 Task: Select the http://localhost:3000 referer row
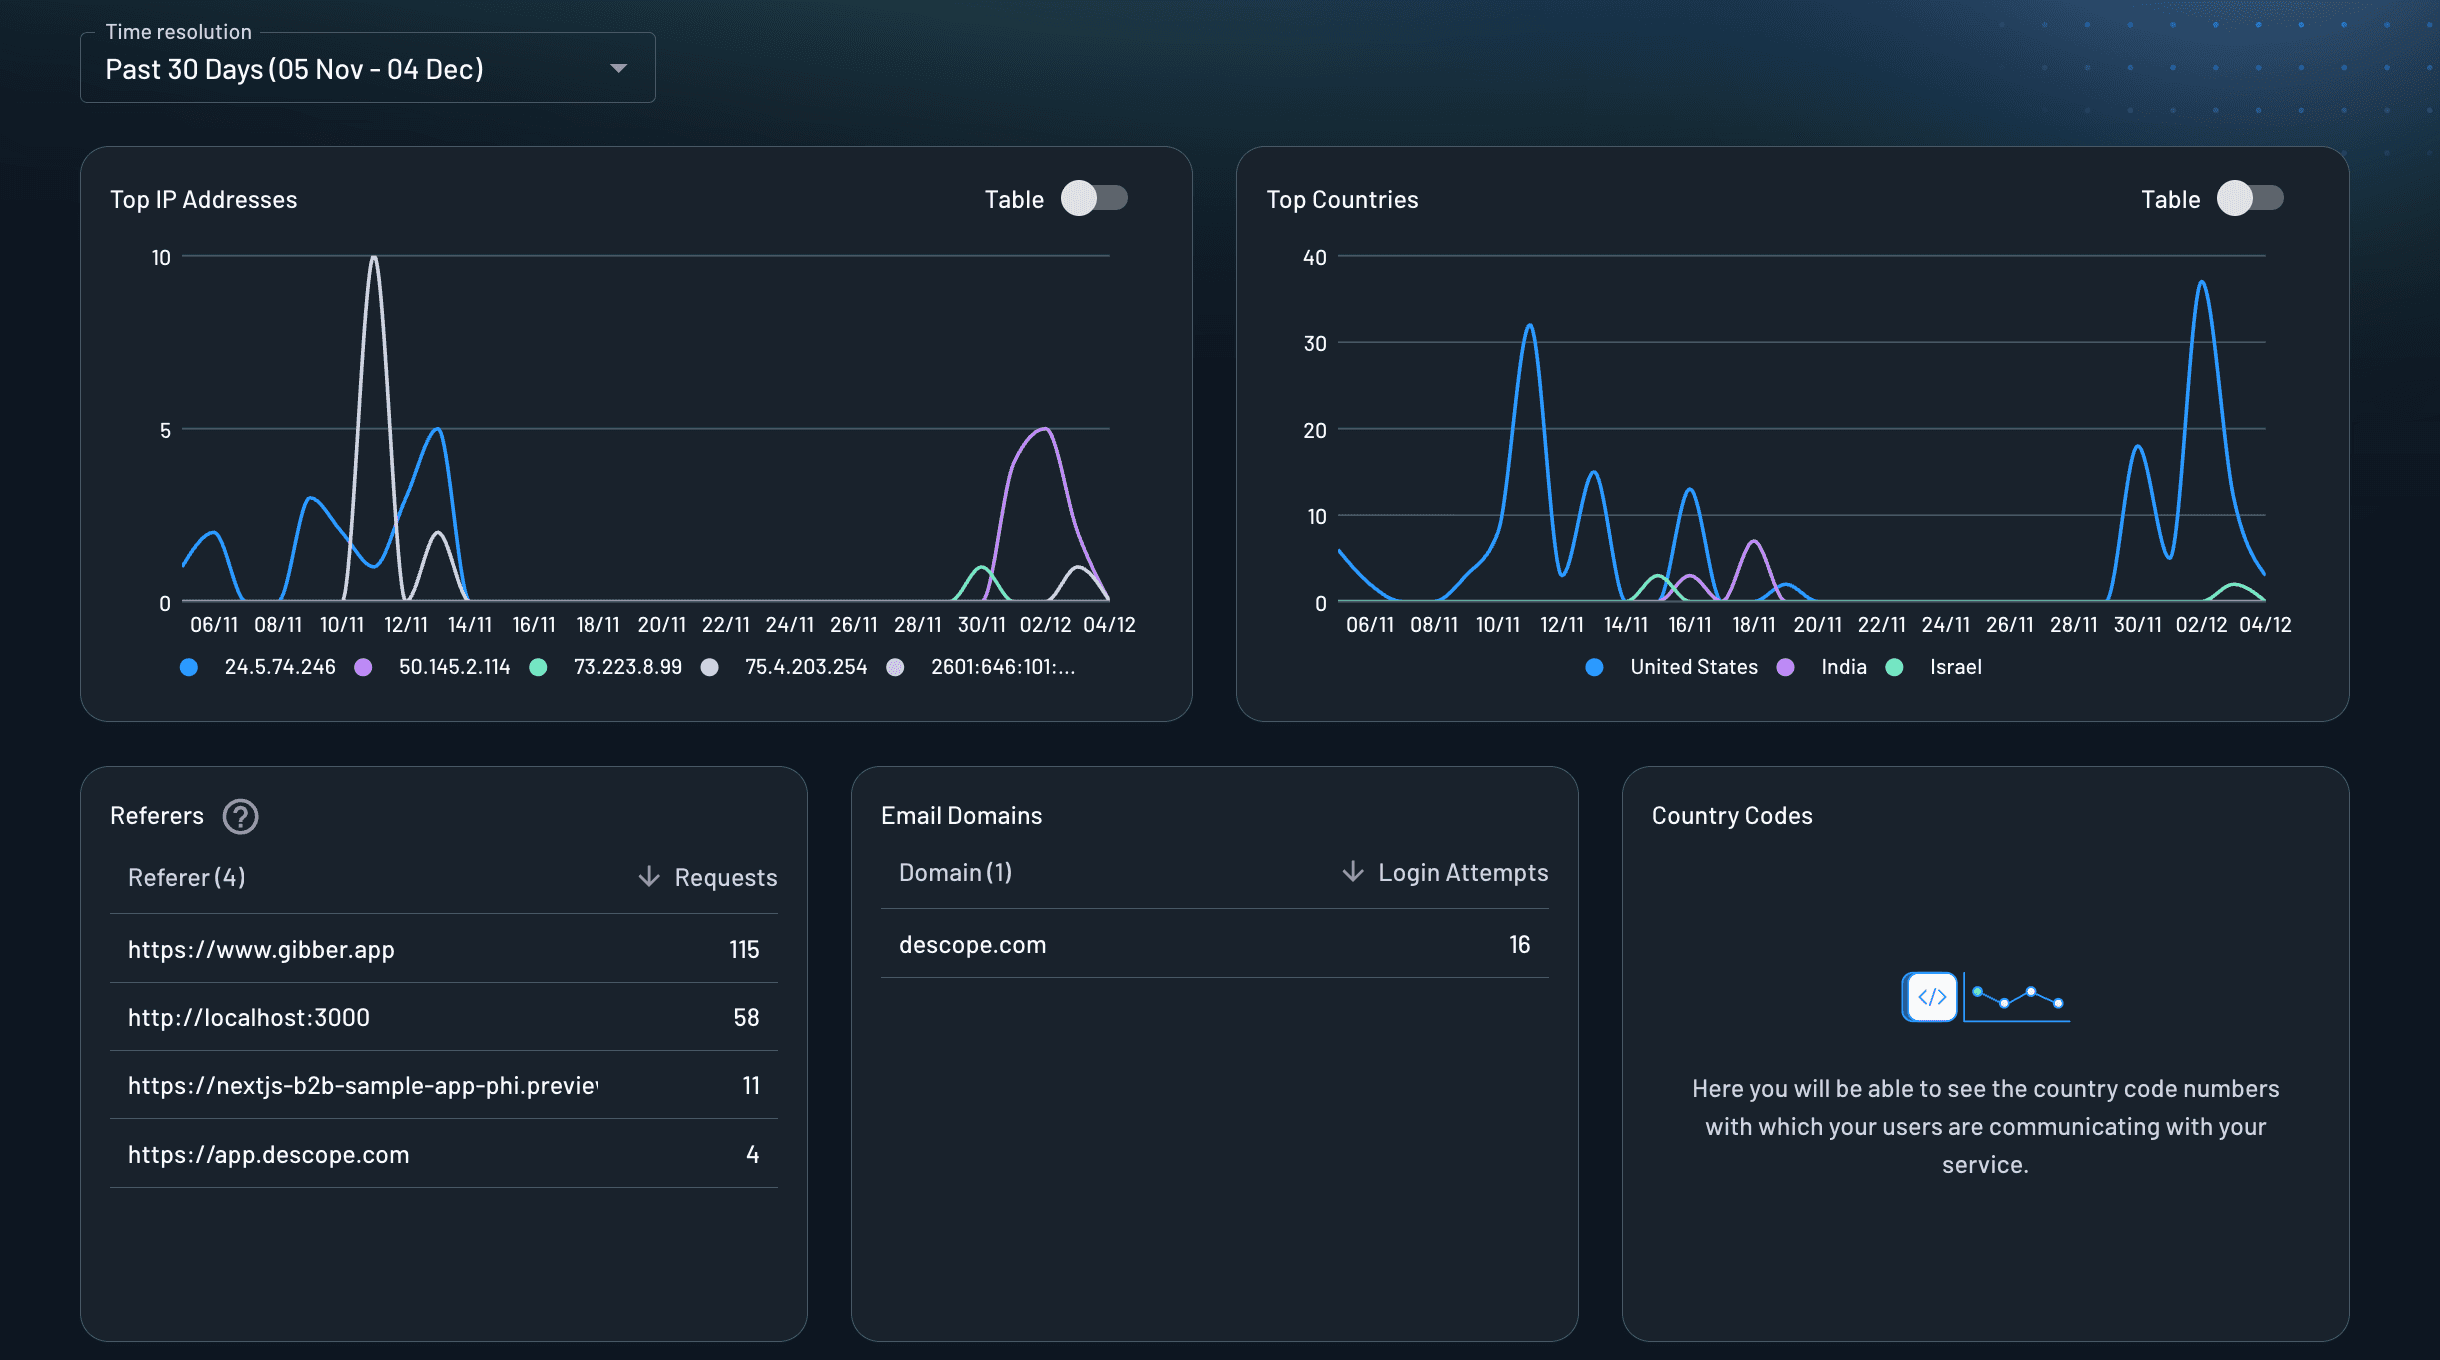(x=248, y=1017)
